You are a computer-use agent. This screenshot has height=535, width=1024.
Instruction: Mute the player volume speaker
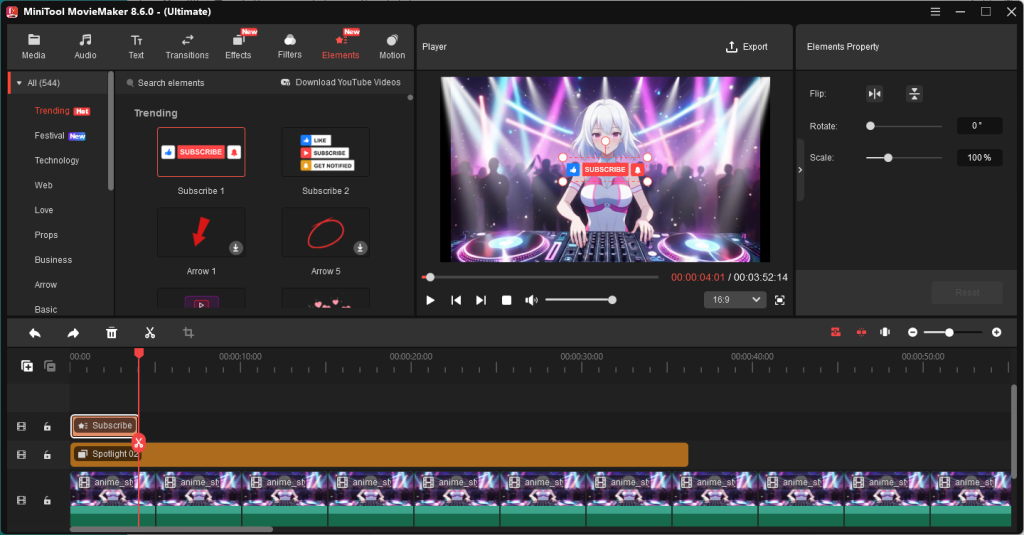pyautogui.click(x=531, y=300)
